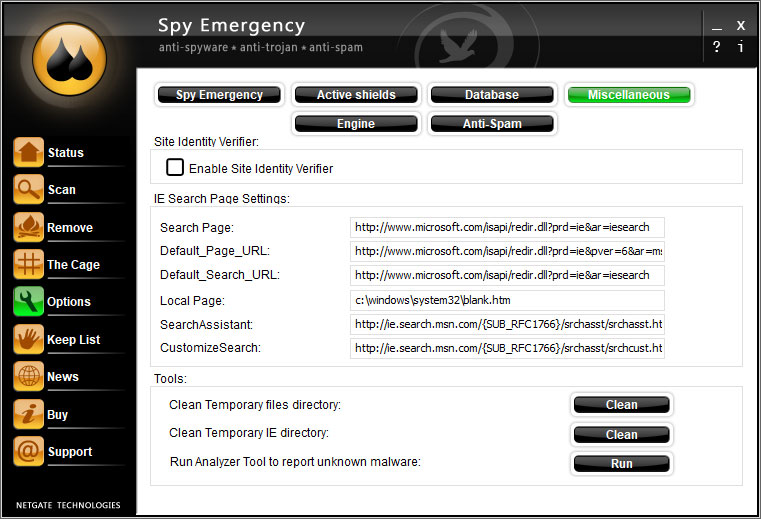This screenshot has height=519, width=761.
Task: Click the Options wrench icon
Action: pos(28,301)
